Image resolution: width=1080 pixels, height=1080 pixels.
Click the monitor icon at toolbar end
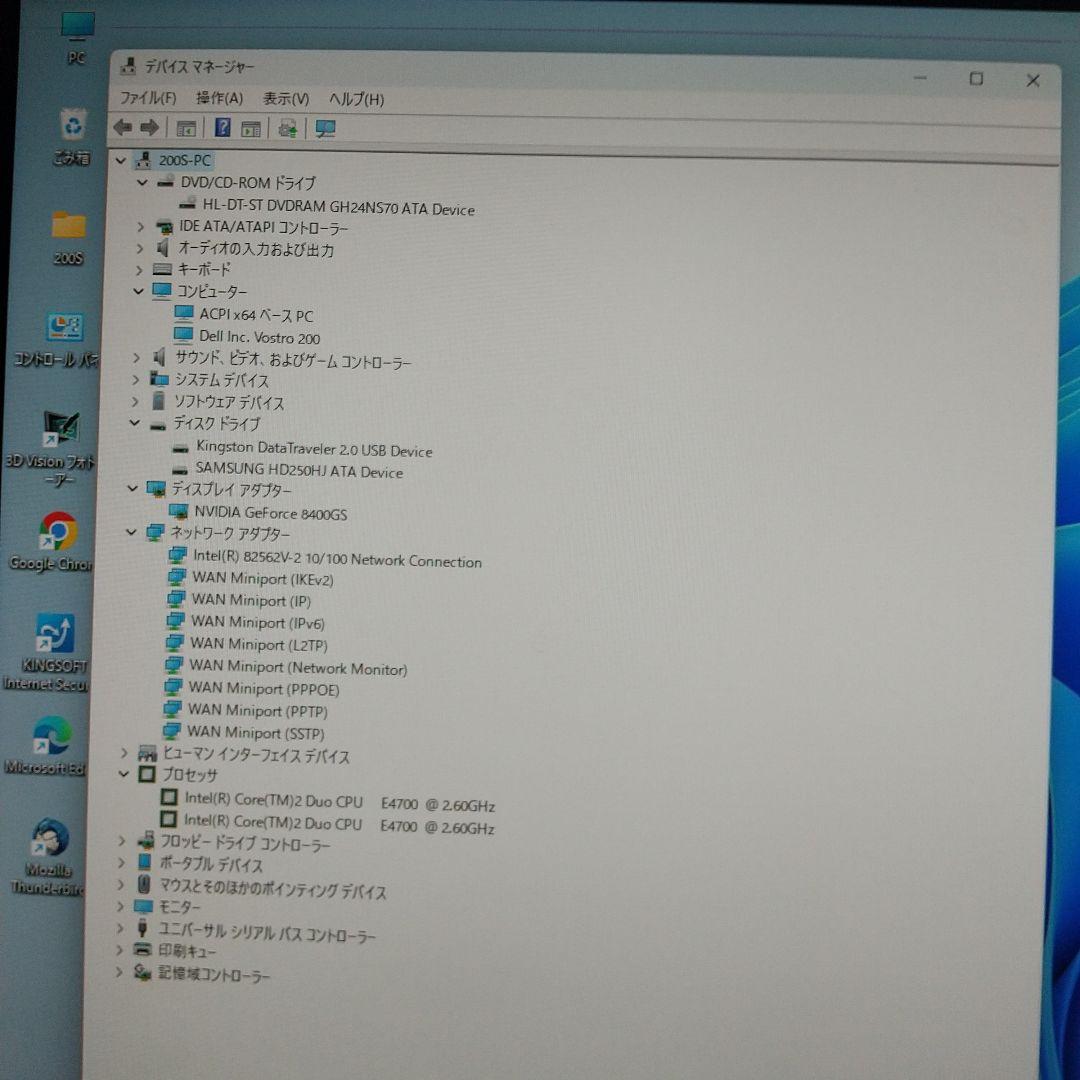pyautogui.click(x=323, y=127)
